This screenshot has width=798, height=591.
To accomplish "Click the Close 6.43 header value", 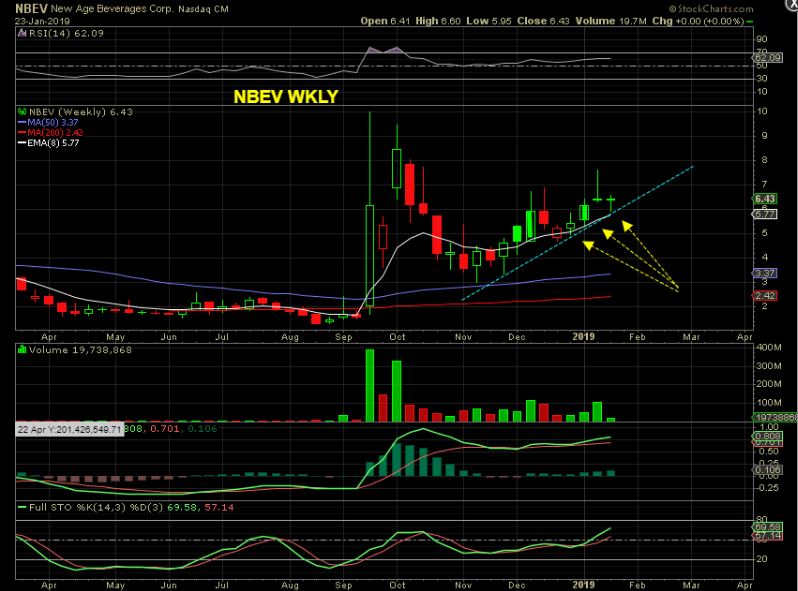I will tap(543, 21).
